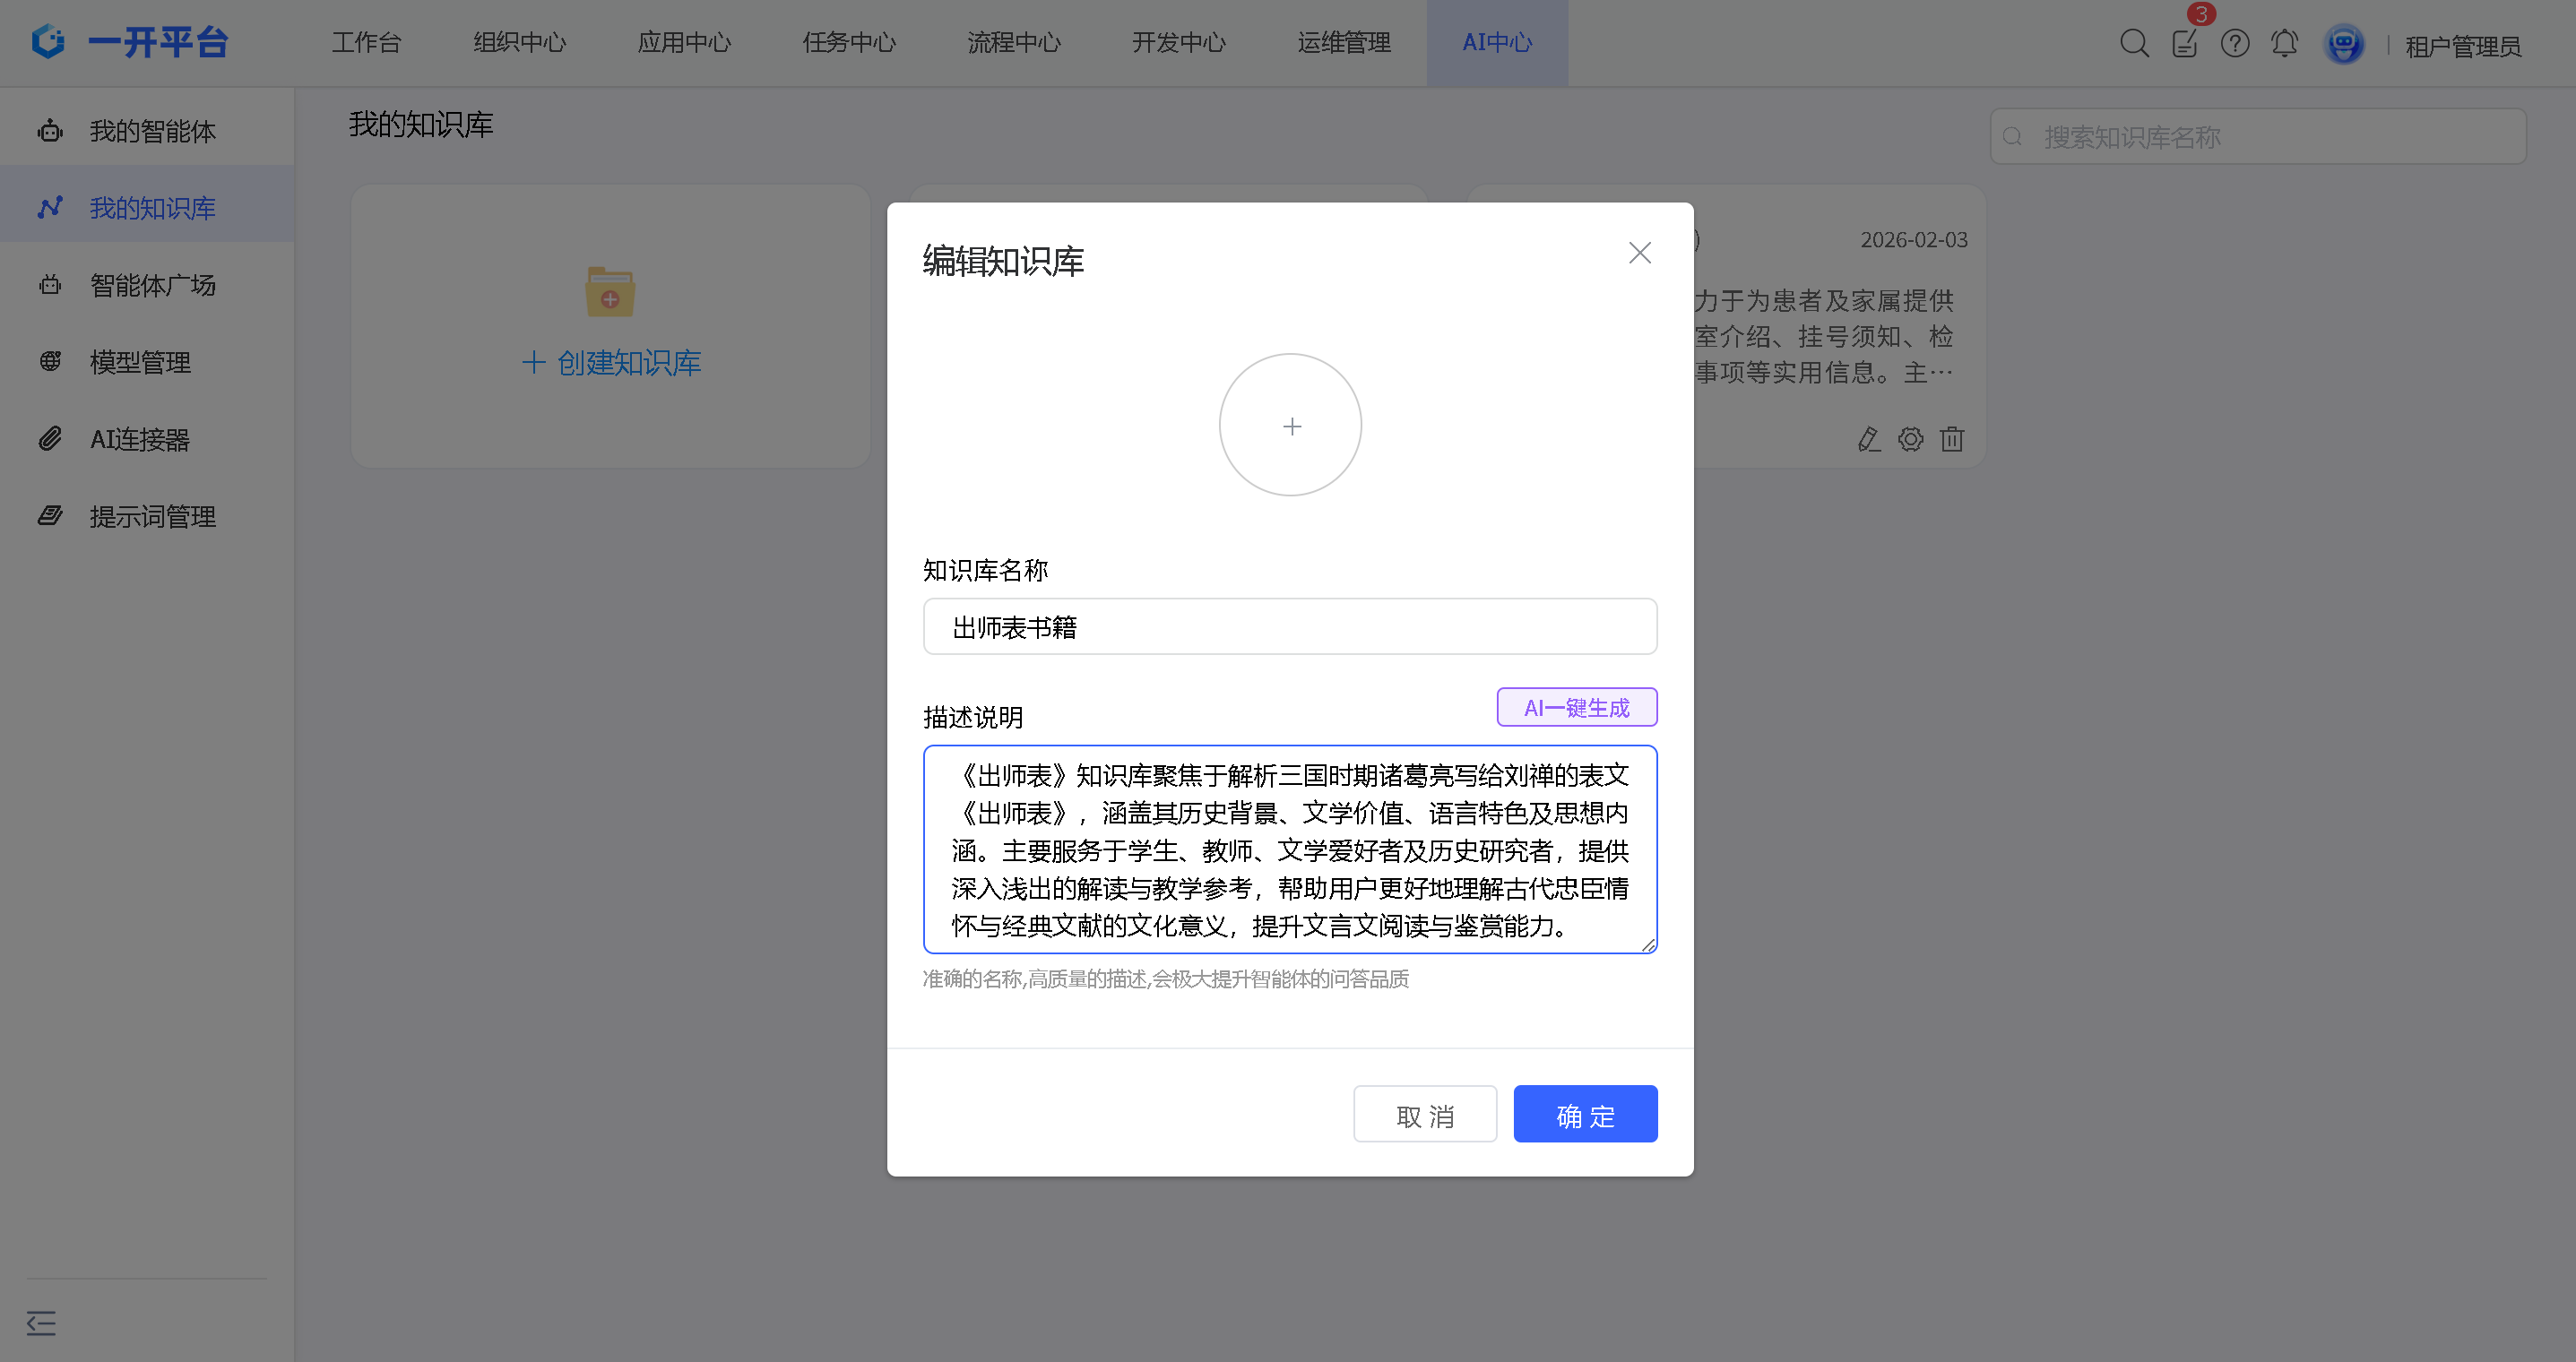Screen dimensions: 2576x1362
Task: Open 提示词管理 in the sidebar
Action: coord(152,516)
